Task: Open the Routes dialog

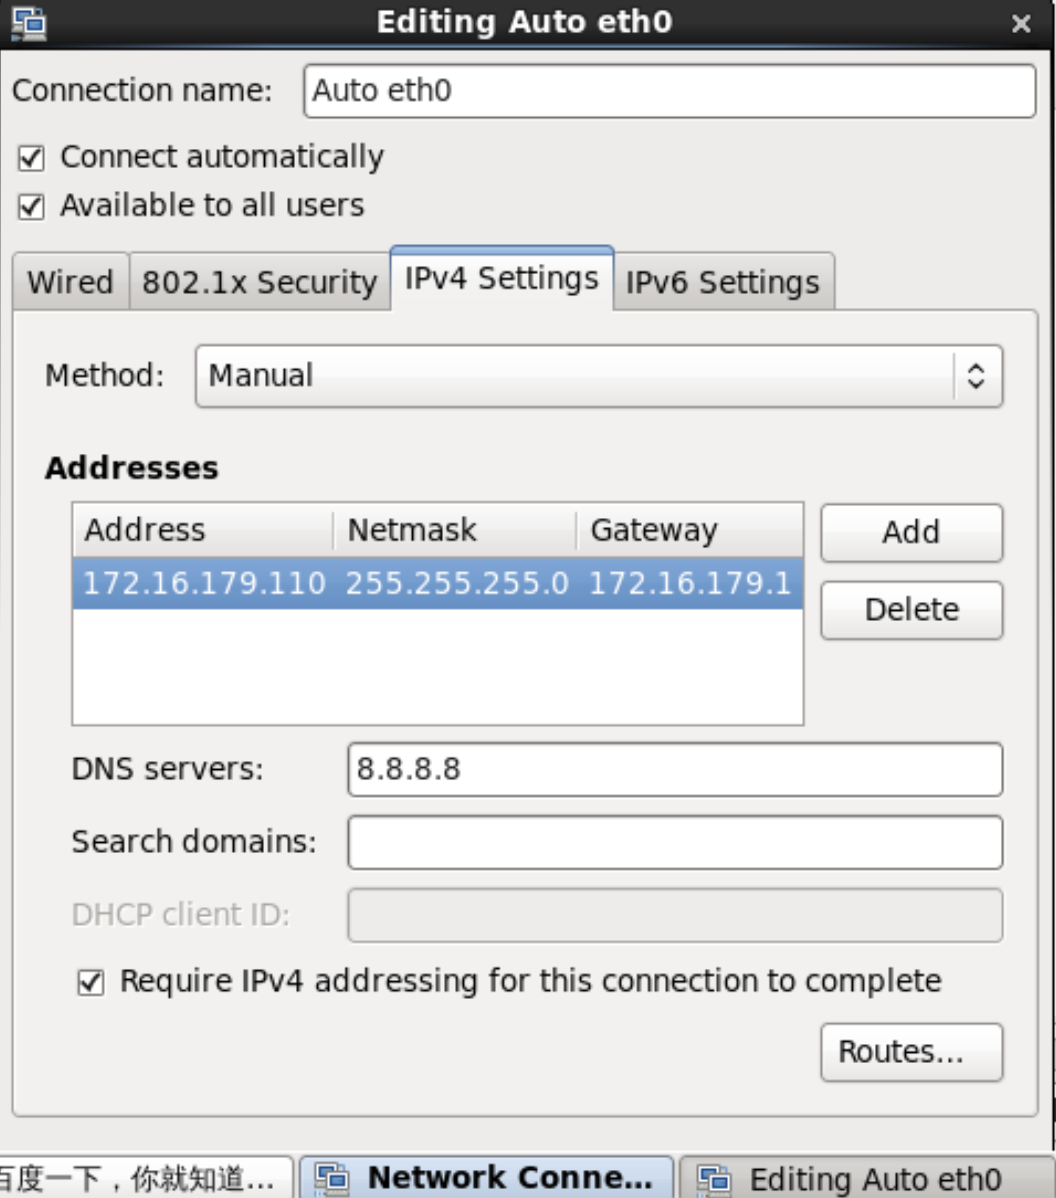Action: [x=911, y=1052]
